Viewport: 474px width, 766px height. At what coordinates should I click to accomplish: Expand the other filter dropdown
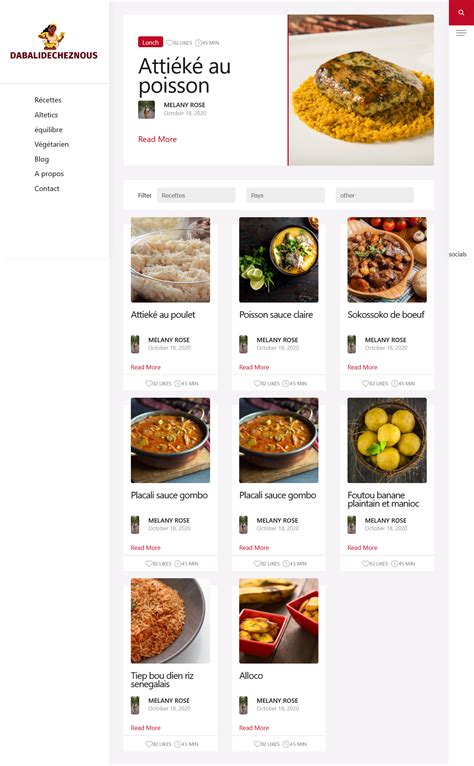click(x=375, y=195)
